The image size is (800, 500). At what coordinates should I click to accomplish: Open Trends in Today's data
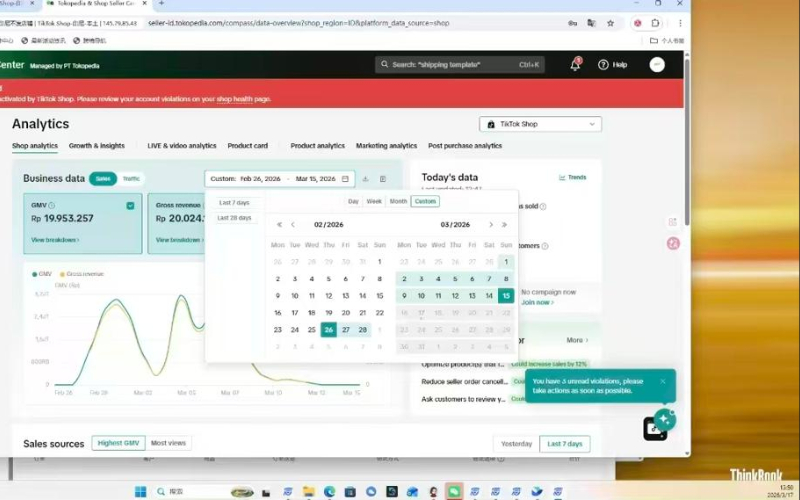(x=572, y=178)
